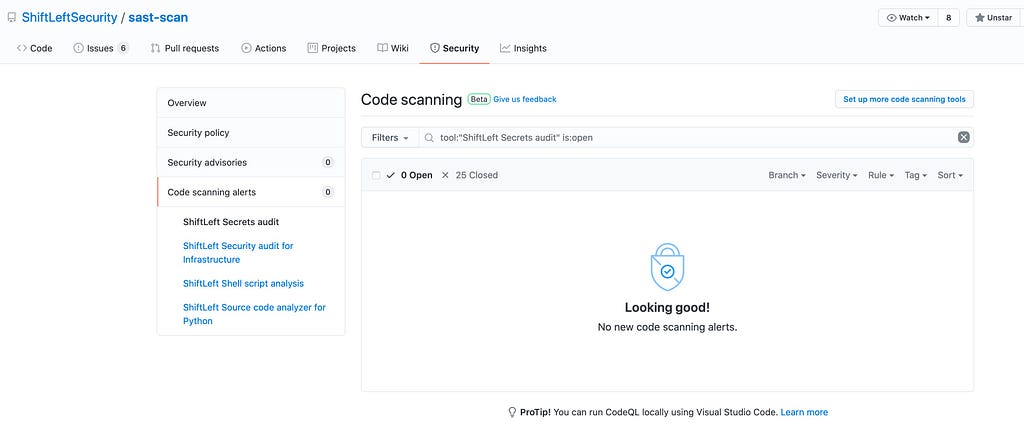Open the Watch dropdown button
Viewport: 1024px width, 438px height.
pyautogui.click(x=908, y=18)
